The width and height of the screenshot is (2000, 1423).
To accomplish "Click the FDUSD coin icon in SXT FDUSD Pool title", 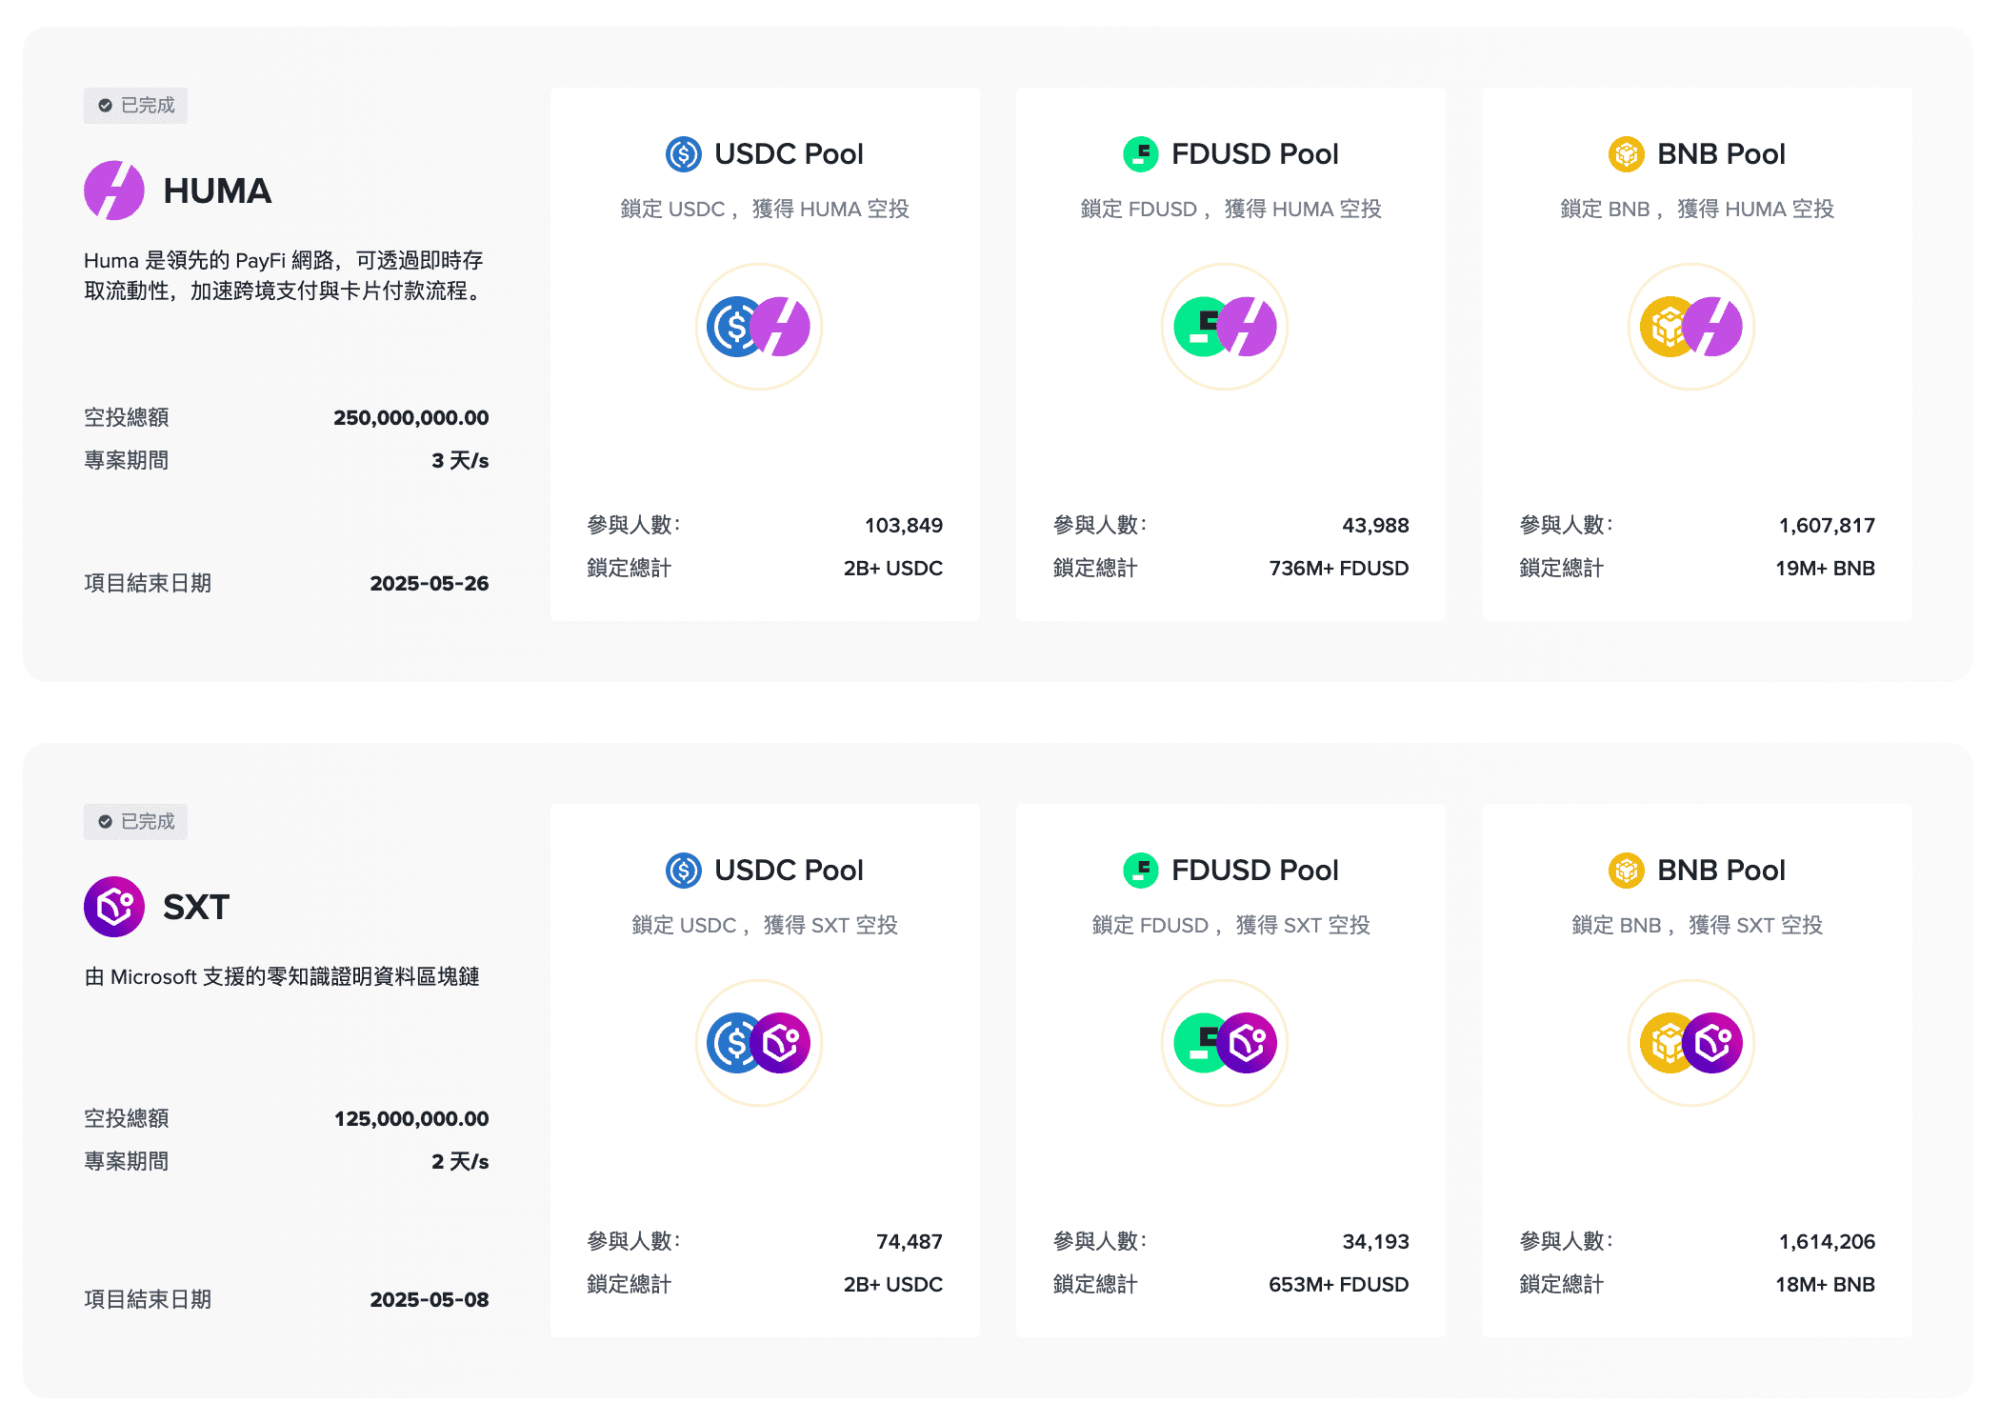I will [1141, 870].
